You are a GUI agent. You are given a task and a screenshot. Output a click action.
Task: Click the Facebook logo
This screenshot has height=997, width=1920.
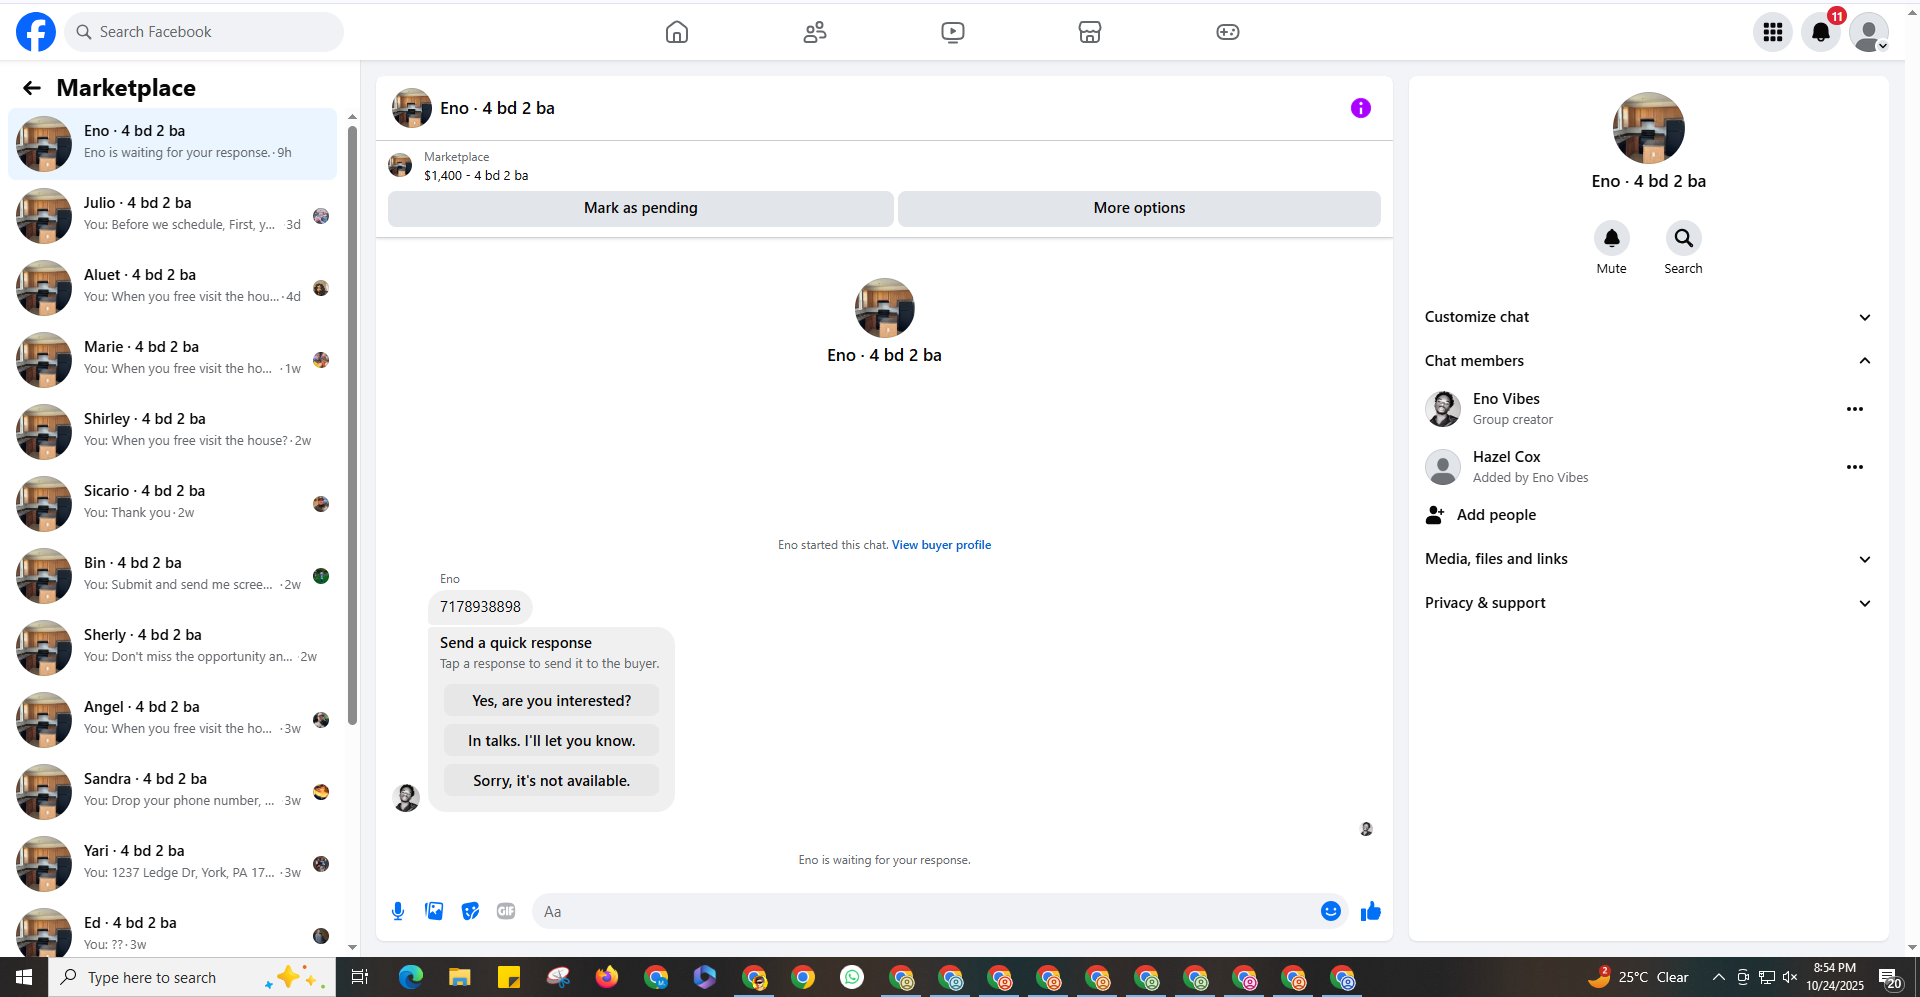[x=36, y=32]
